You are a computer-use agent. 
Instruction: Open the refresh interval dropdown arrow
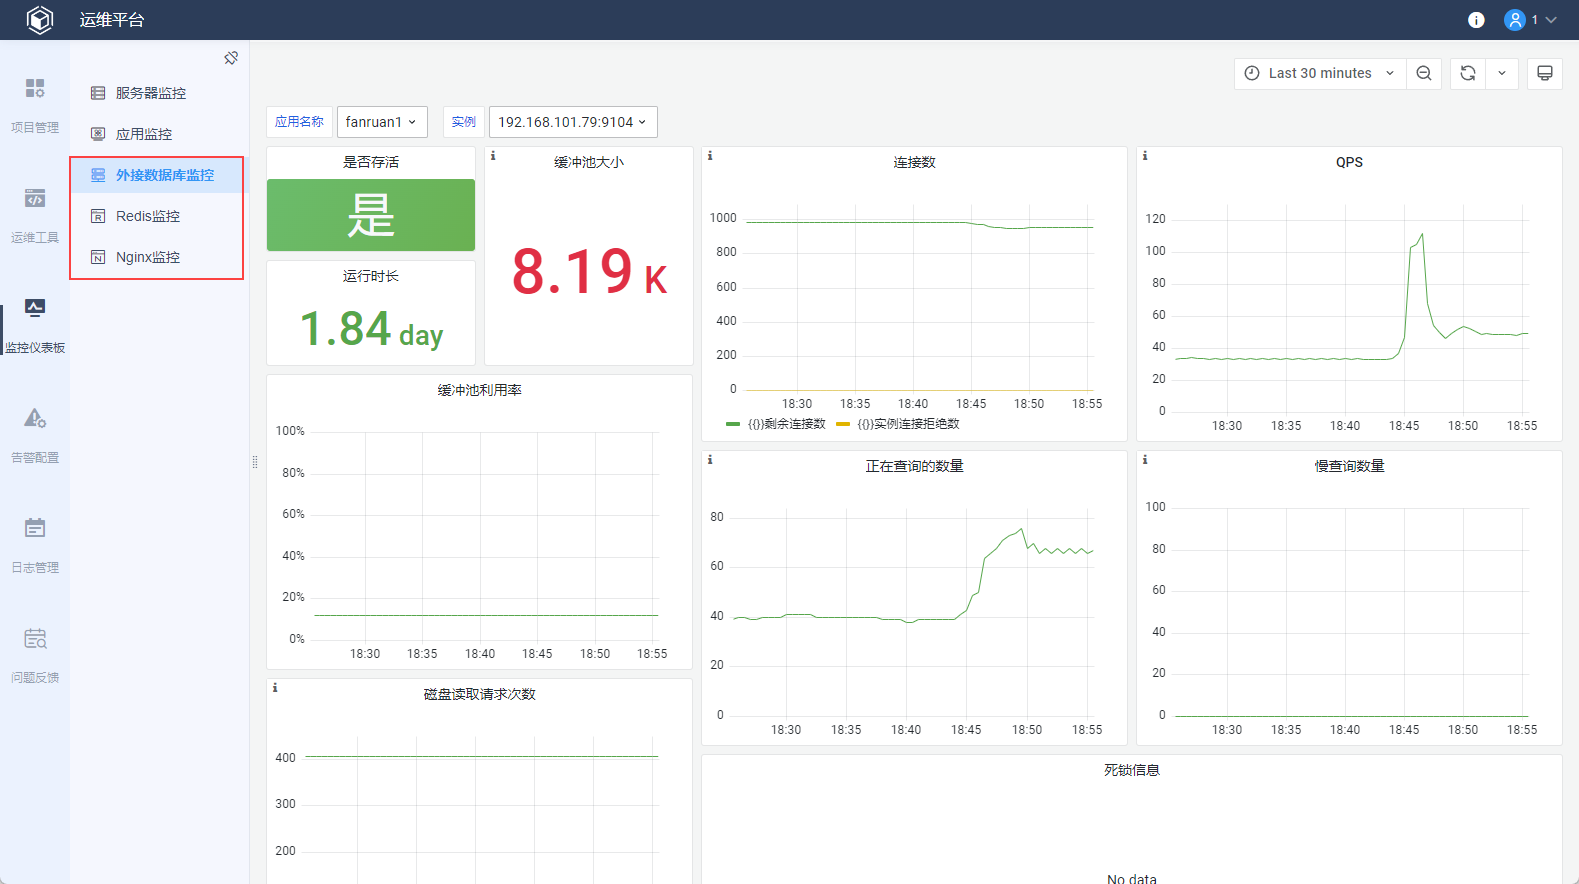pos(1502,73)
